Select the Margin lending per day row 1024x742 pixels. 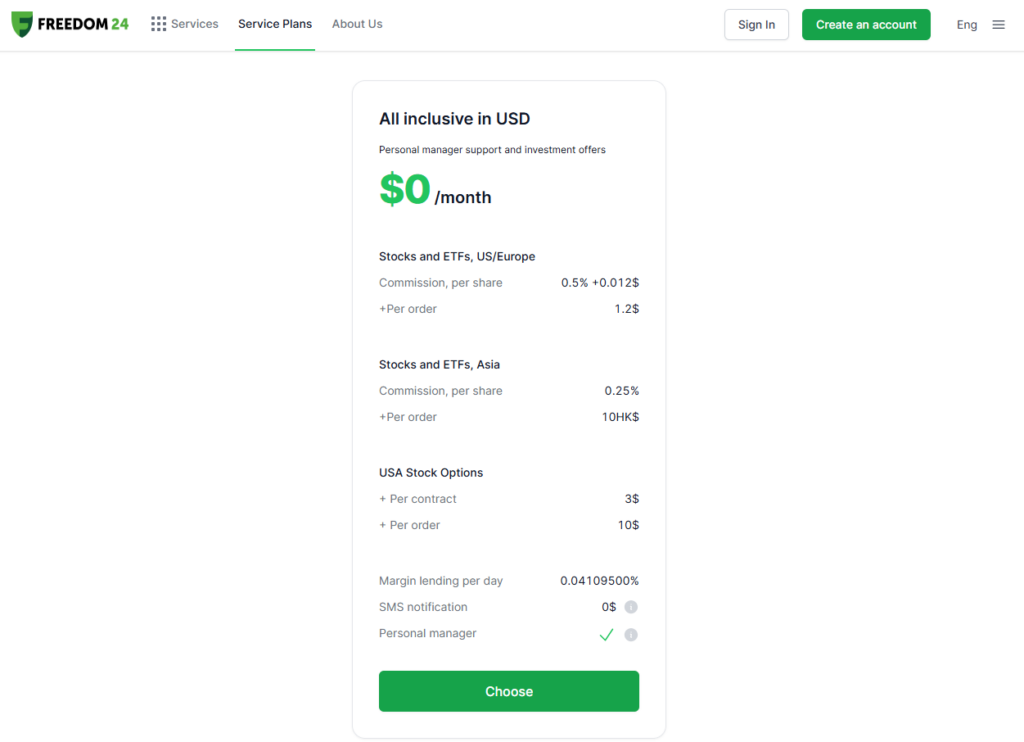coord(500,580)
